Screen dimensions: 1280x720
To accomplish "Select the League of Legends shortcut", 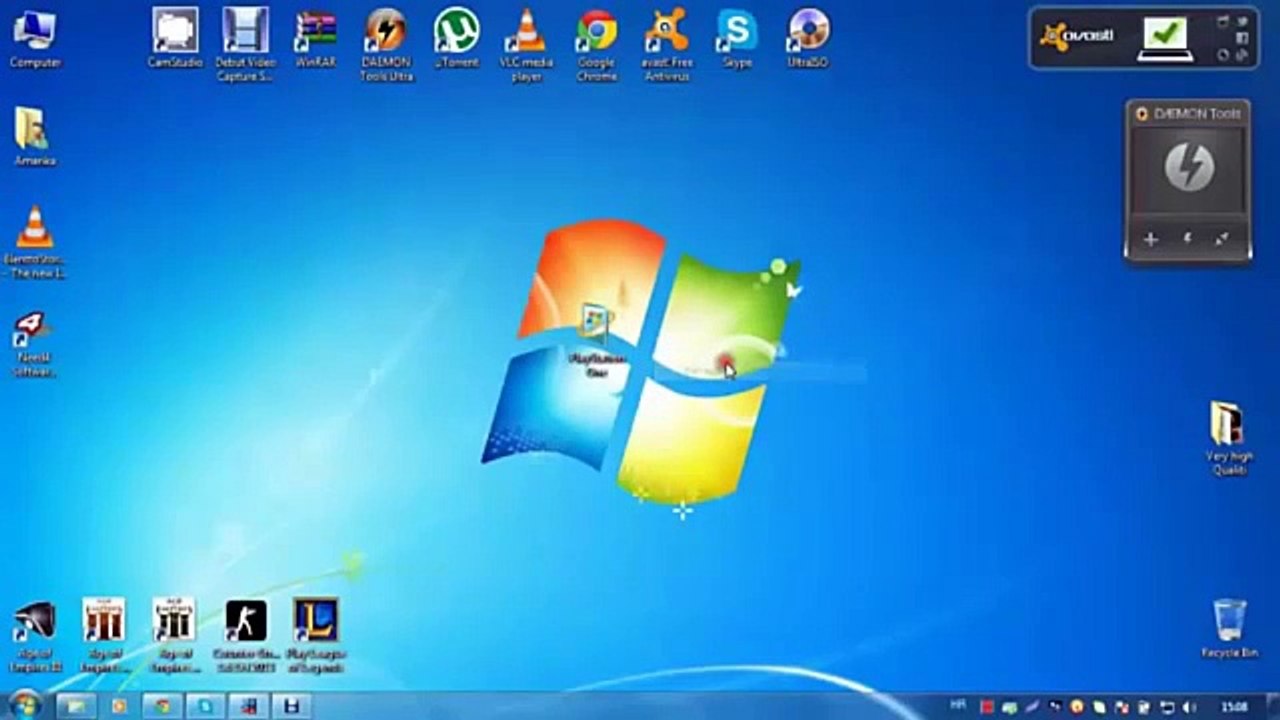I will pyautogui.click(x=316, y=634).
